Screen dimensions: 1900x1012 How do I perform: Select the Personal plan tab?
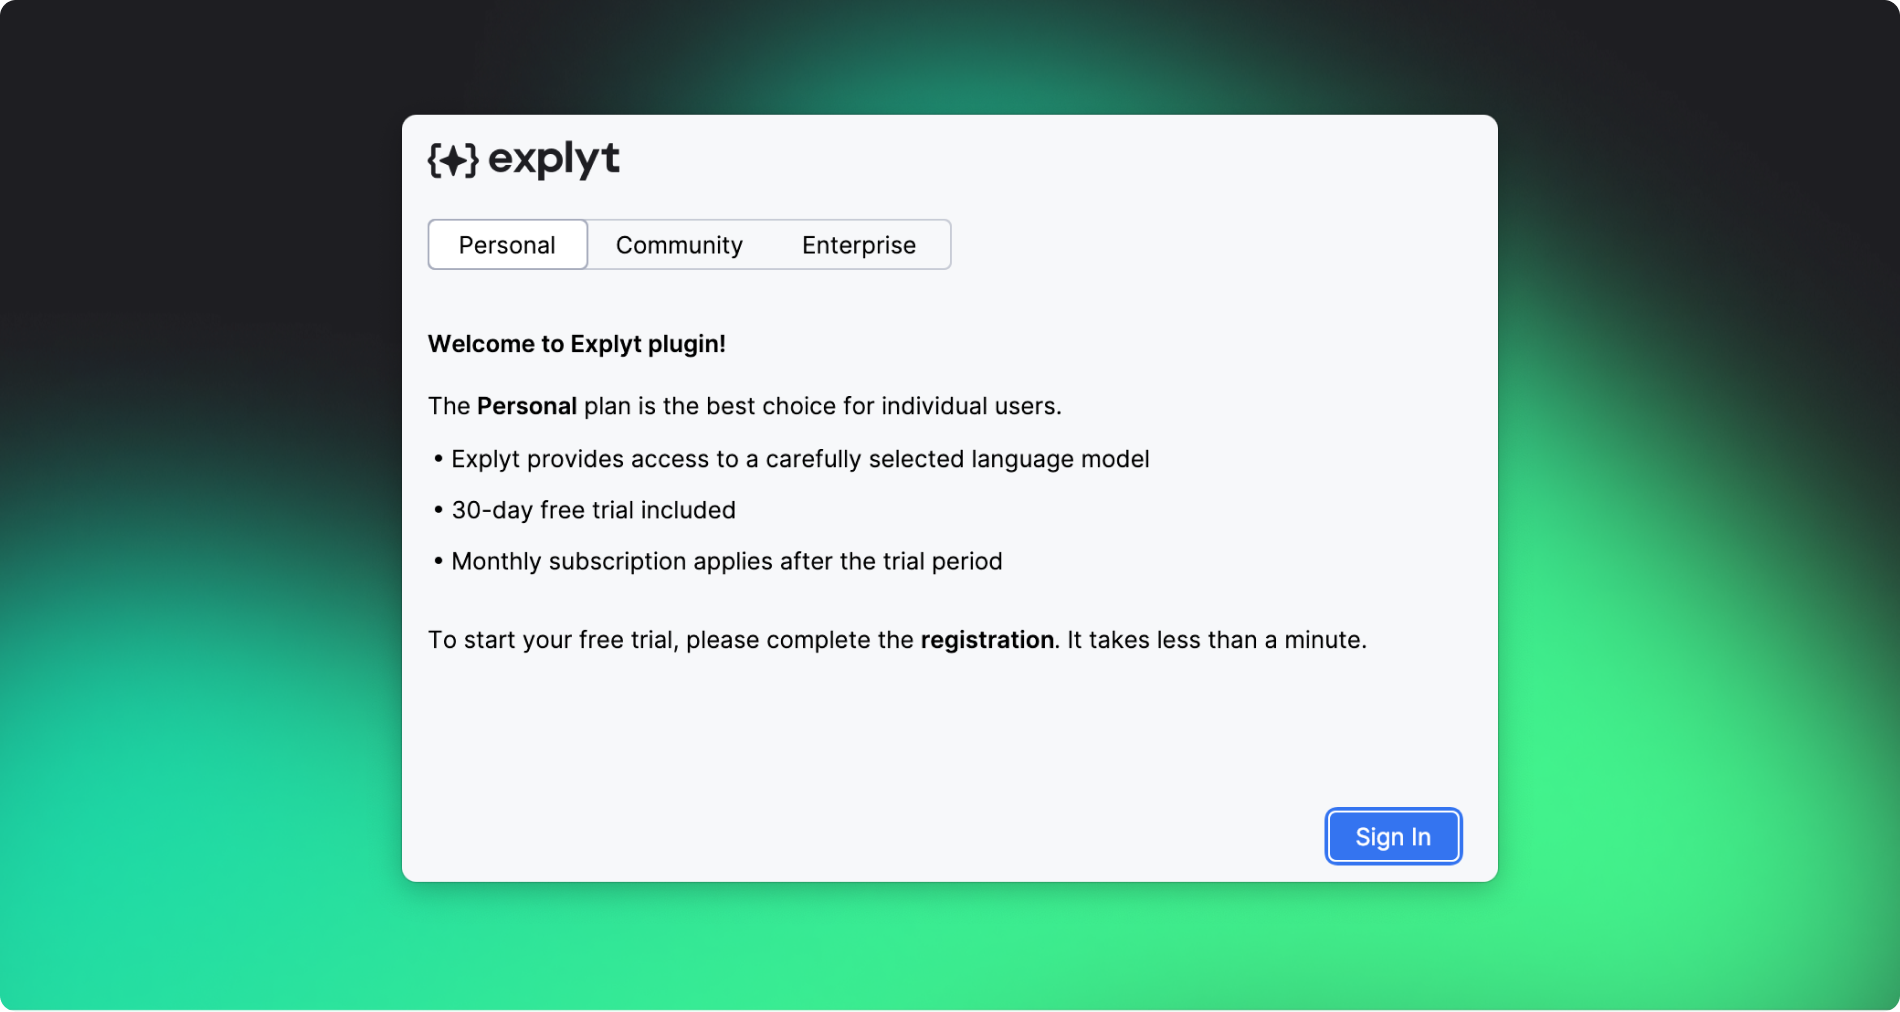507,245
